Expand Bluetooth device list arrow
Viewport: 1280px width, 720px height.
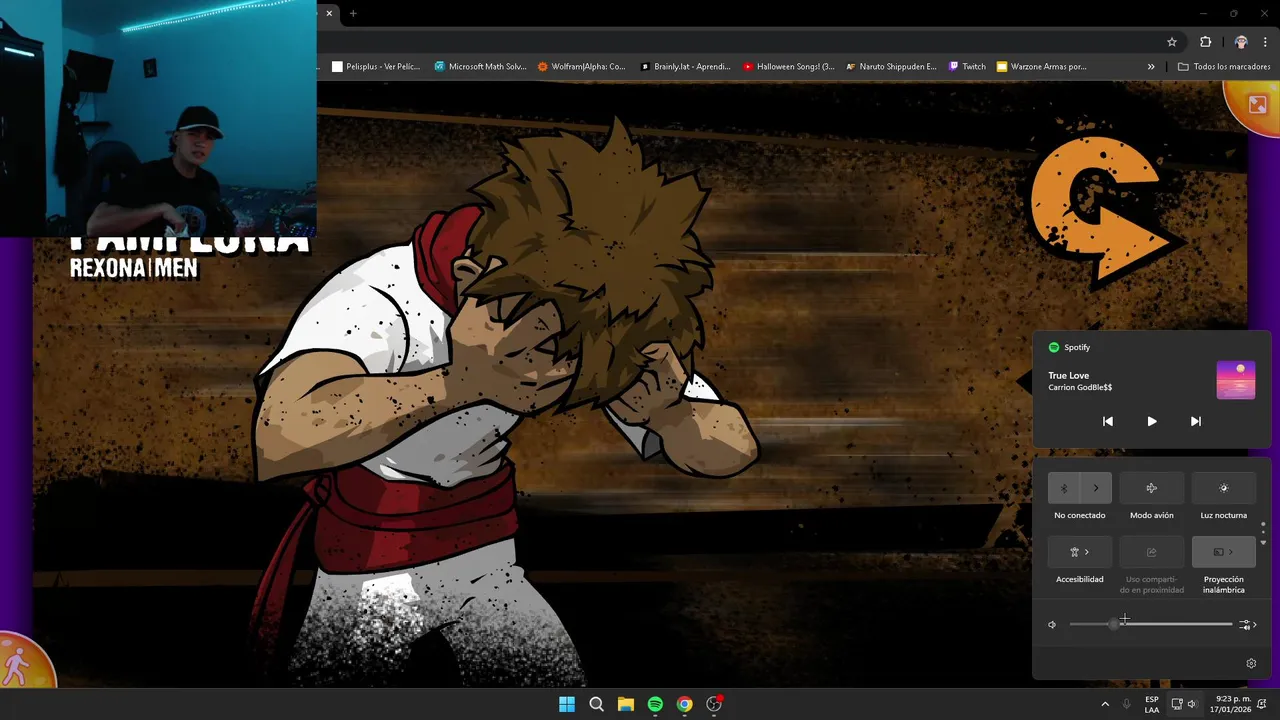pos(1096,488)
